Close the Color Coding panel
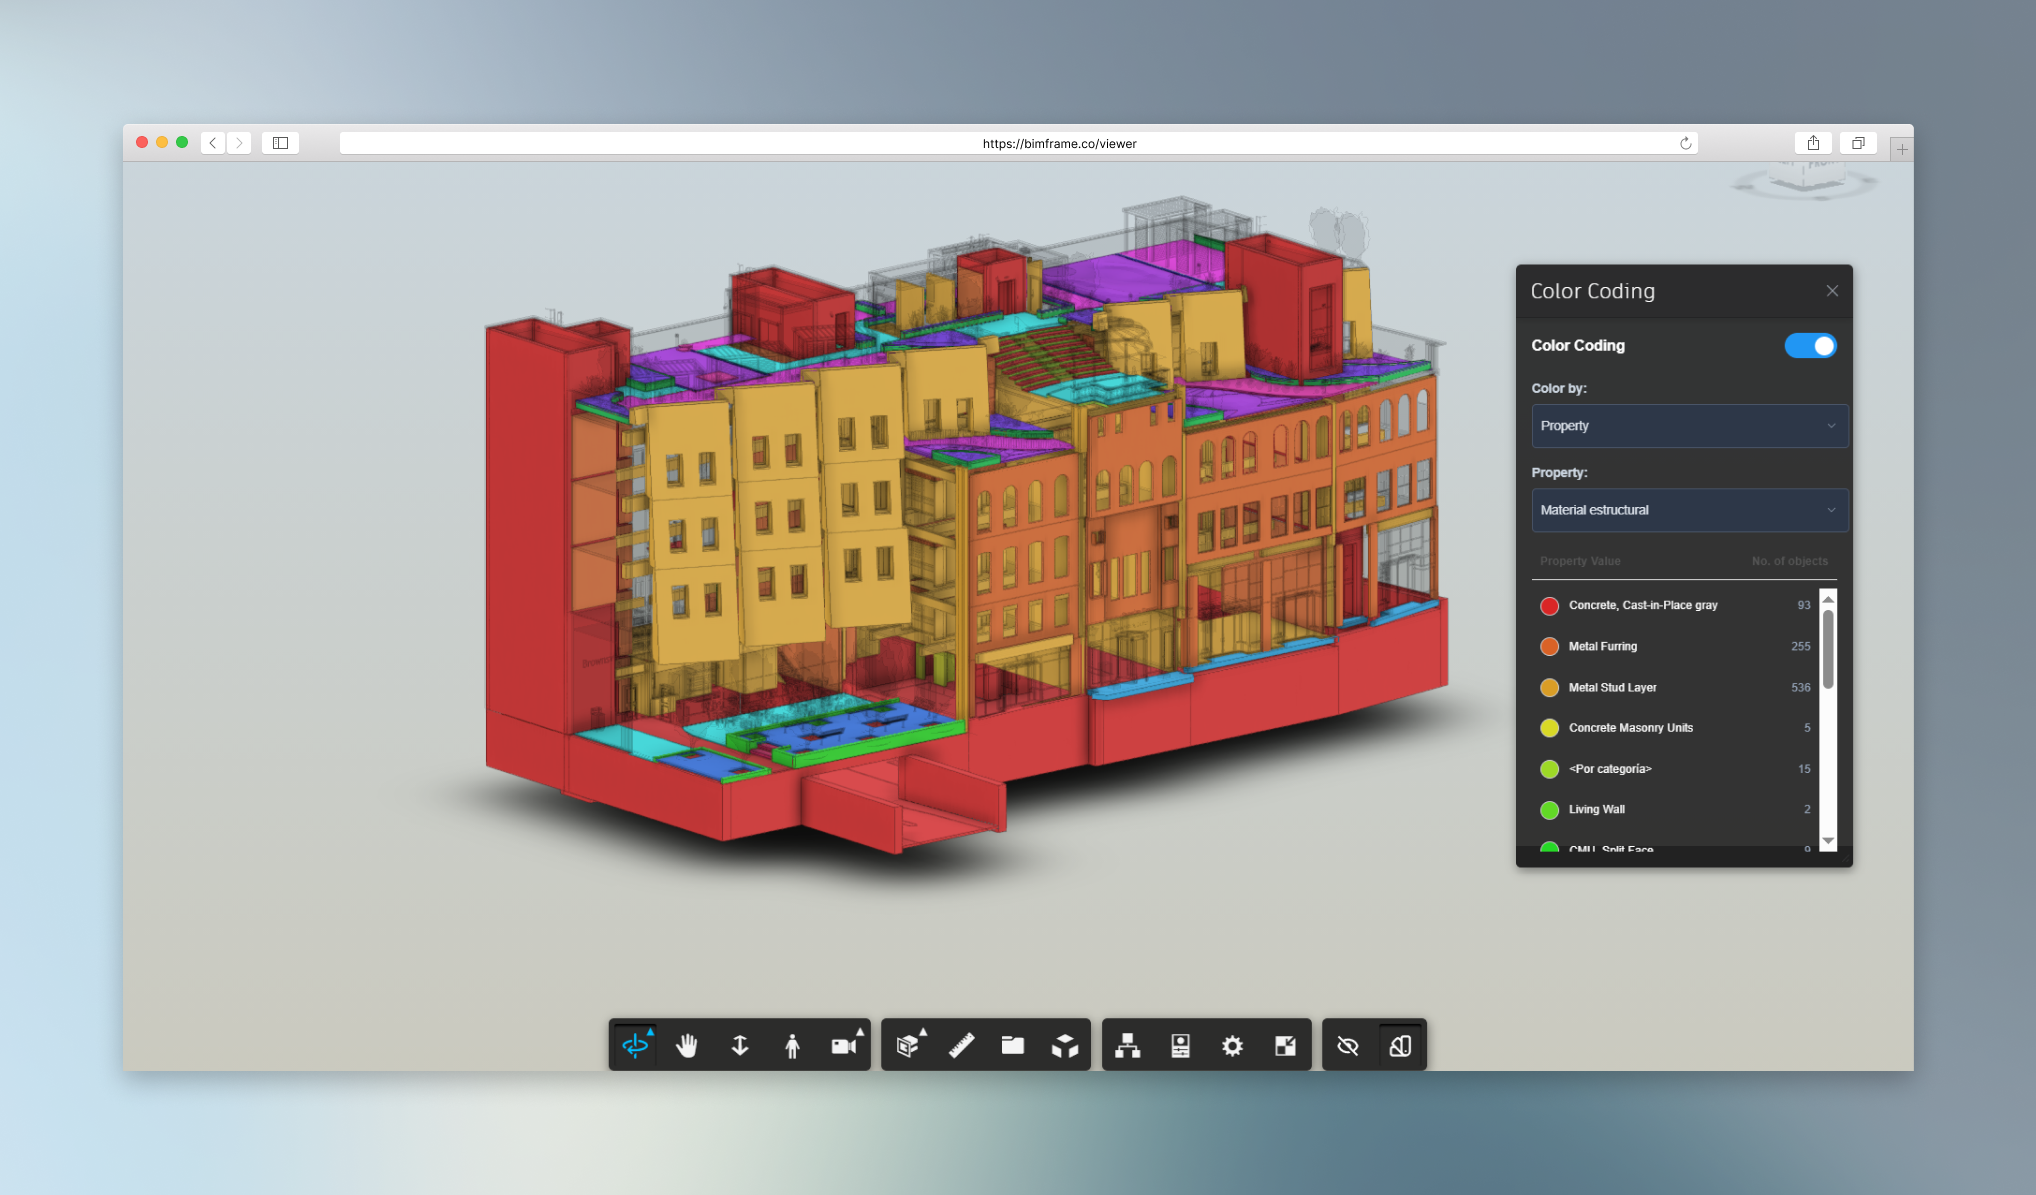Viewport: 2036px width, 1195px height. (x=1832, y=291)
